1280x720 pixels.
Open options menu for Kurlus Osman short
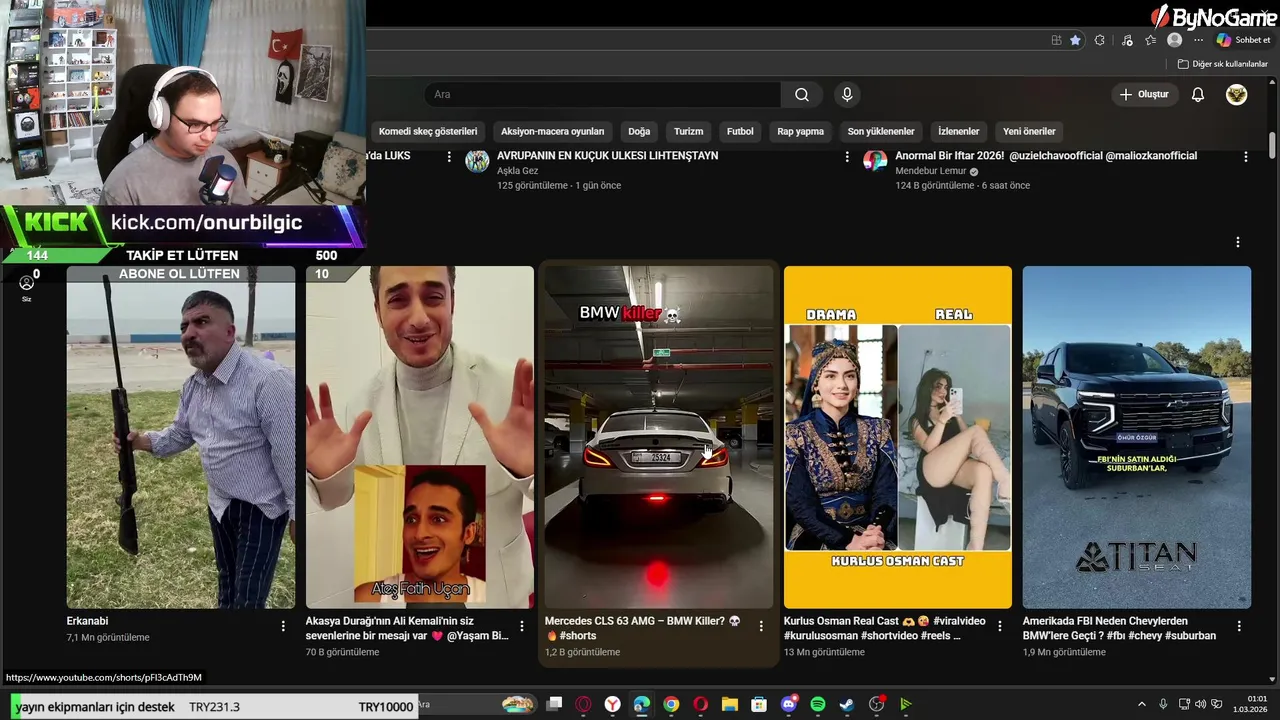pos(1000,626)
